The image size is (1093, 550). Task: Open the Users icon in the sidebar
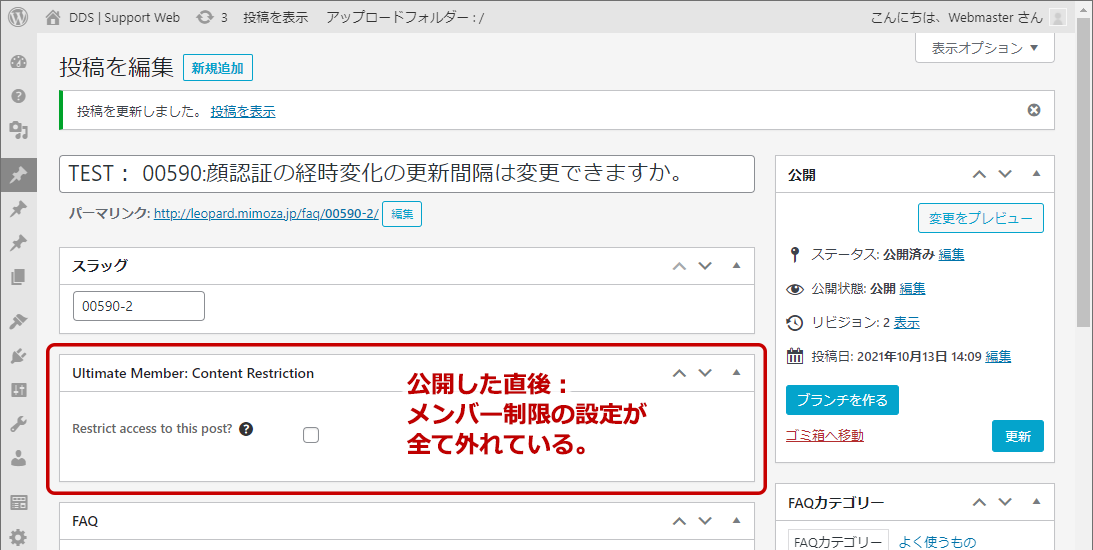18,458
